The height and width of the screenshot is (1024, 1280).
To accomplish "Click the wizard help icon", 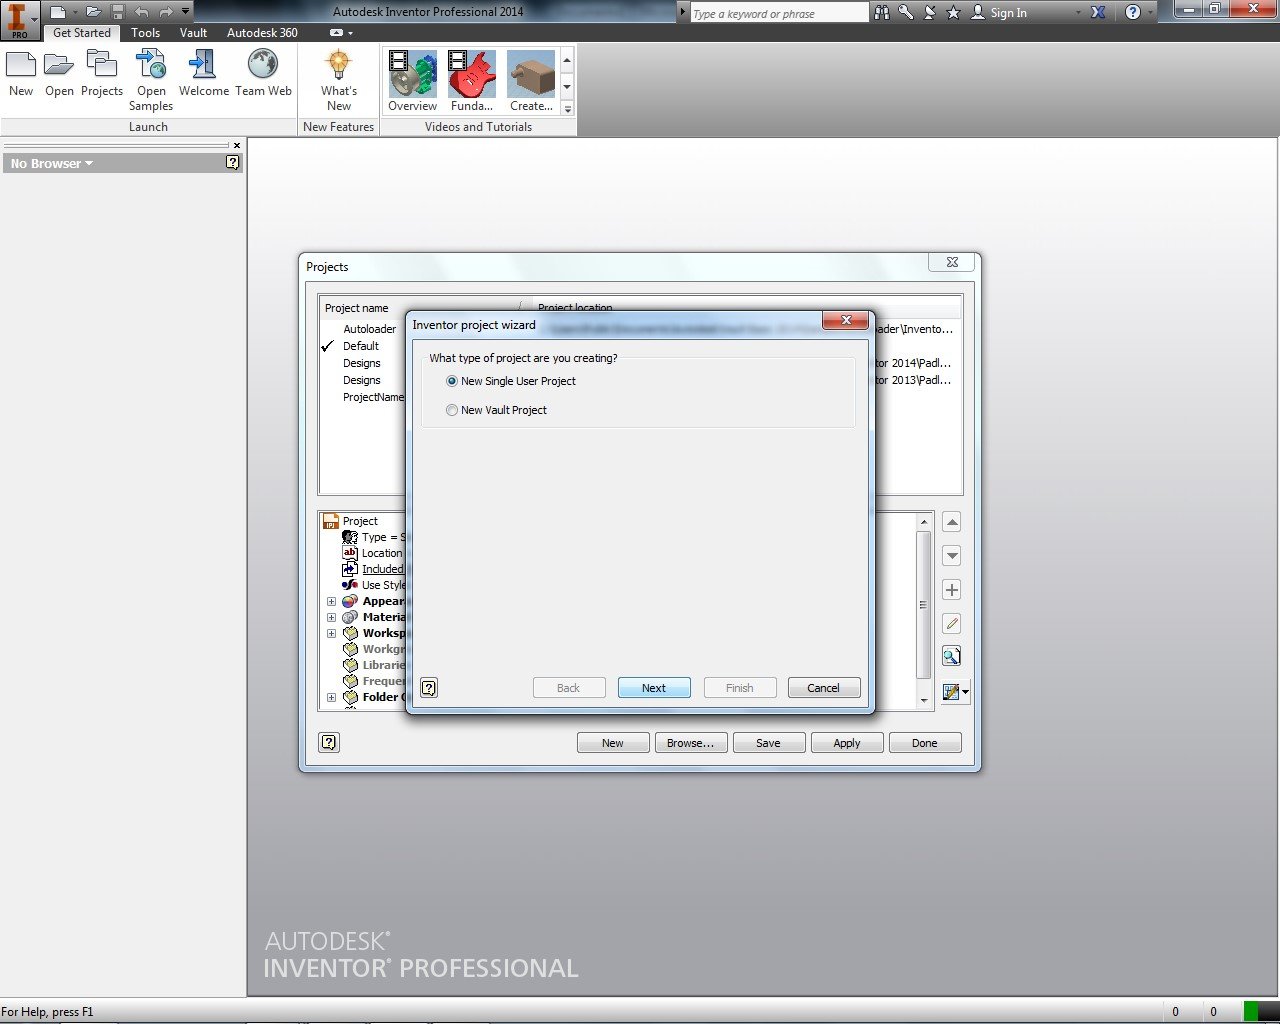I will 429,688.
